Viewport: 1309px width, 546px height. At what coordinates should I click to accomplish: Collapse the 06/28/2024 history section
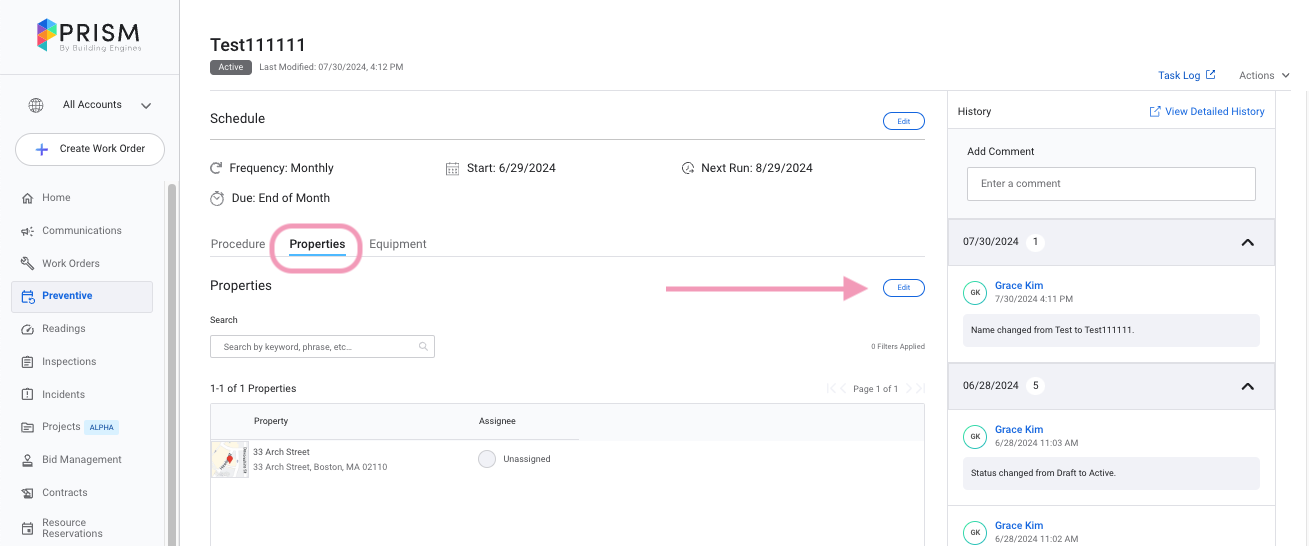[x=1247, y=386]
